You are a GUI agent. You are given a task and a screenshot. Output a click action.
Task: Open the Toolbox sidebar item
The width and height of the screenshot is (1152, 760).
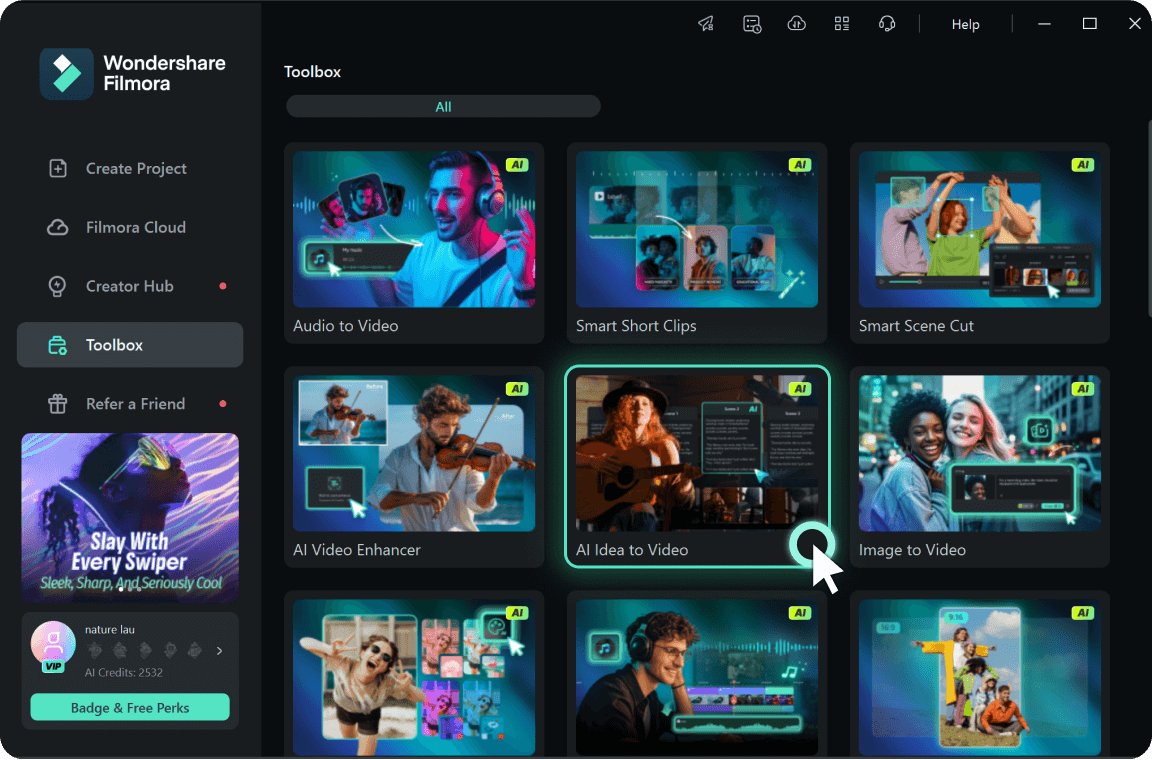click(130, 345)
